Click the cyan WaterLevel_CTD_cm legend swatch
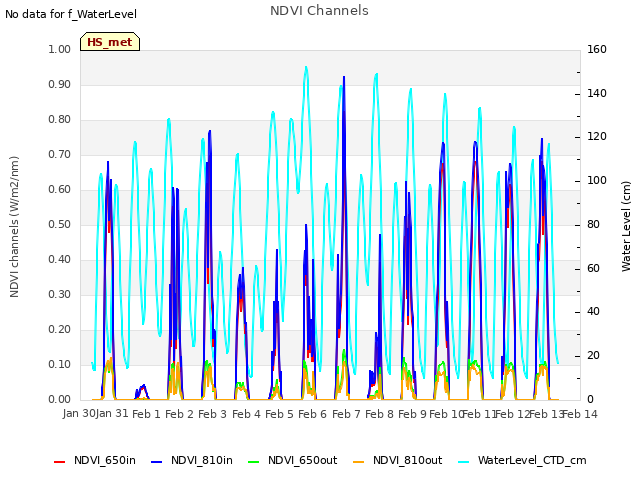The image size is (640, 480). pyautogui.click(x=463, y=462)
